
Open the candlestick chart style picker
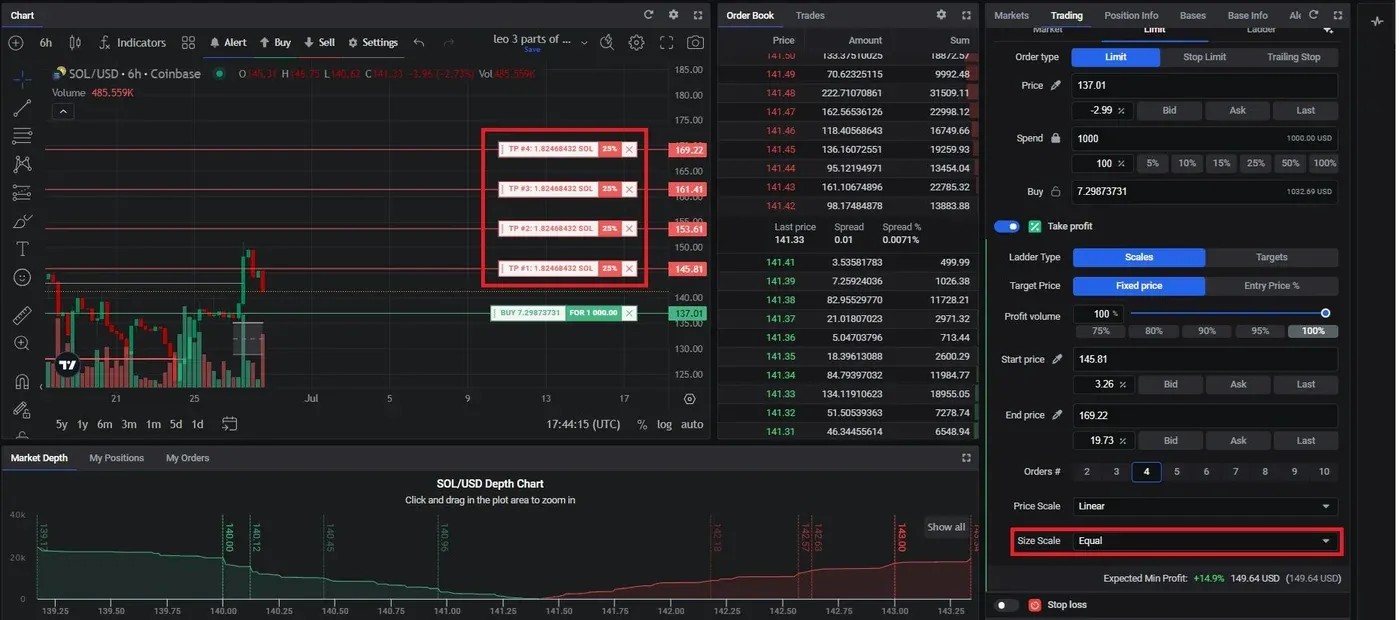pos(76,43)
